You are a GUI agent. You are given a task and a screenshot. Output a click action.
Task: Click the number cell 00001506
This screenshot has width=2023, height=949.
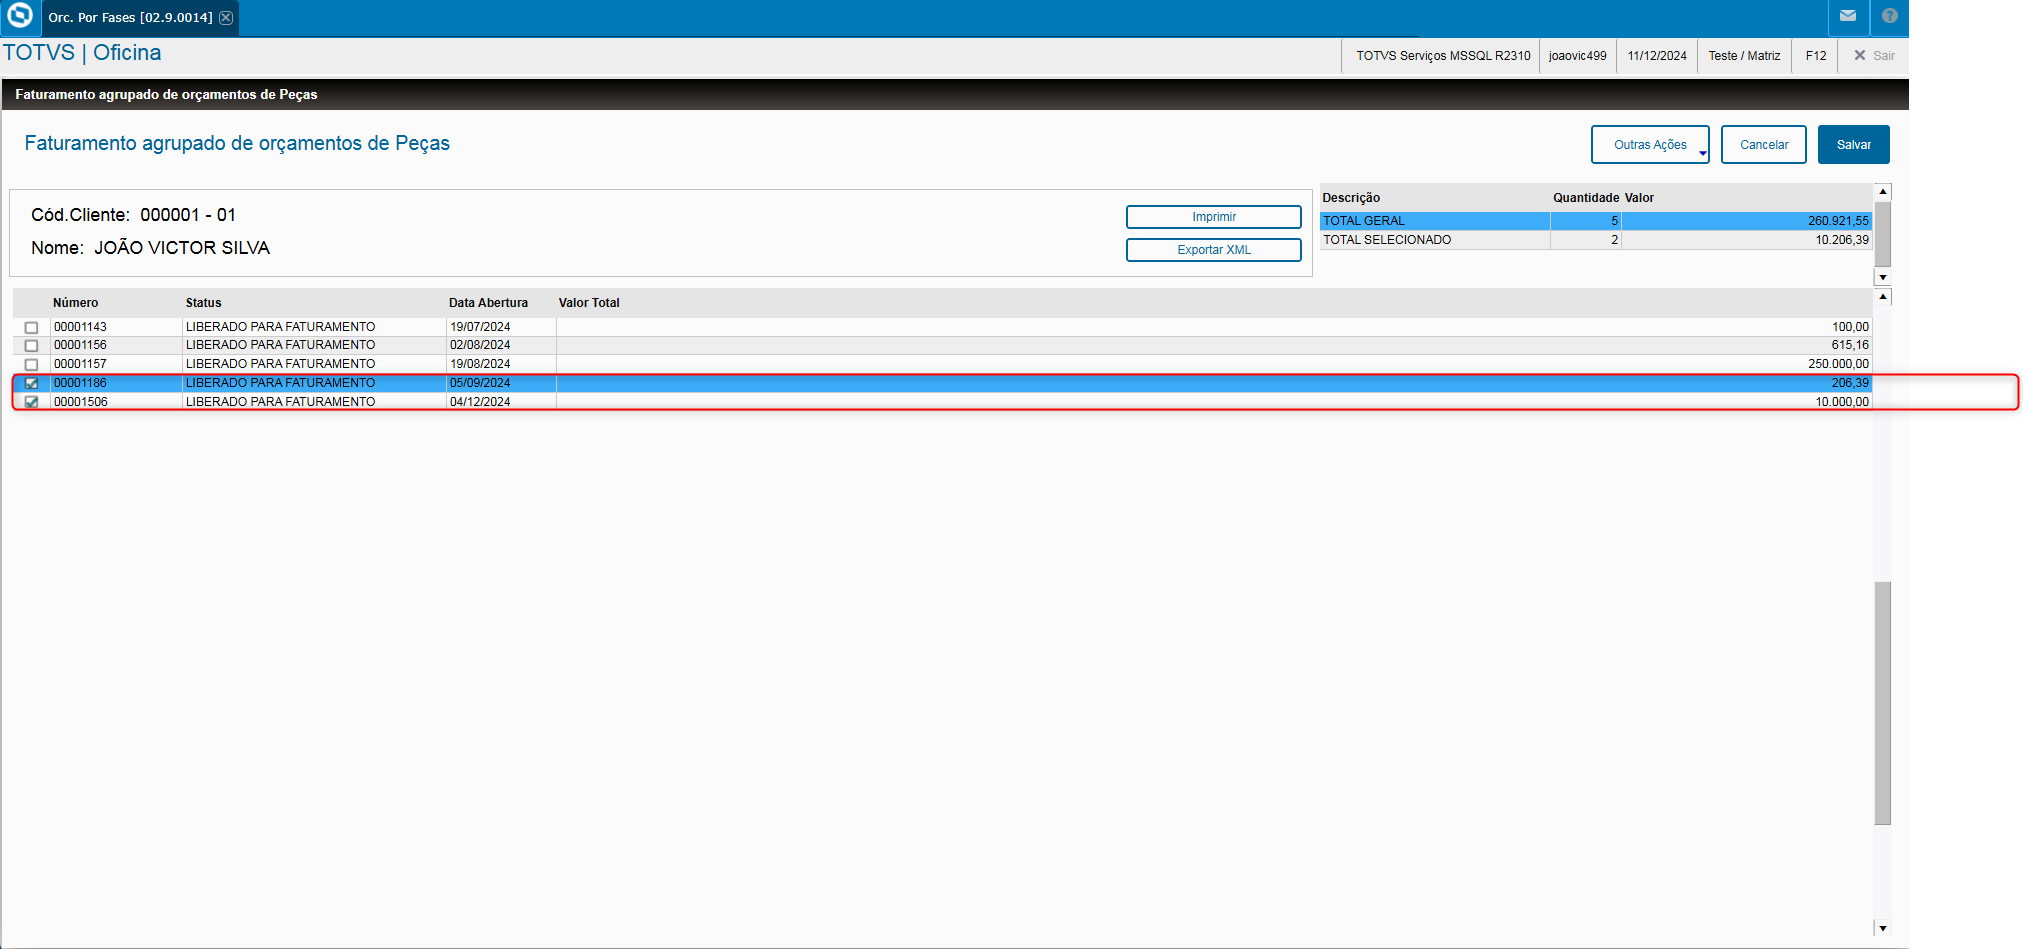tap(80, 402)
